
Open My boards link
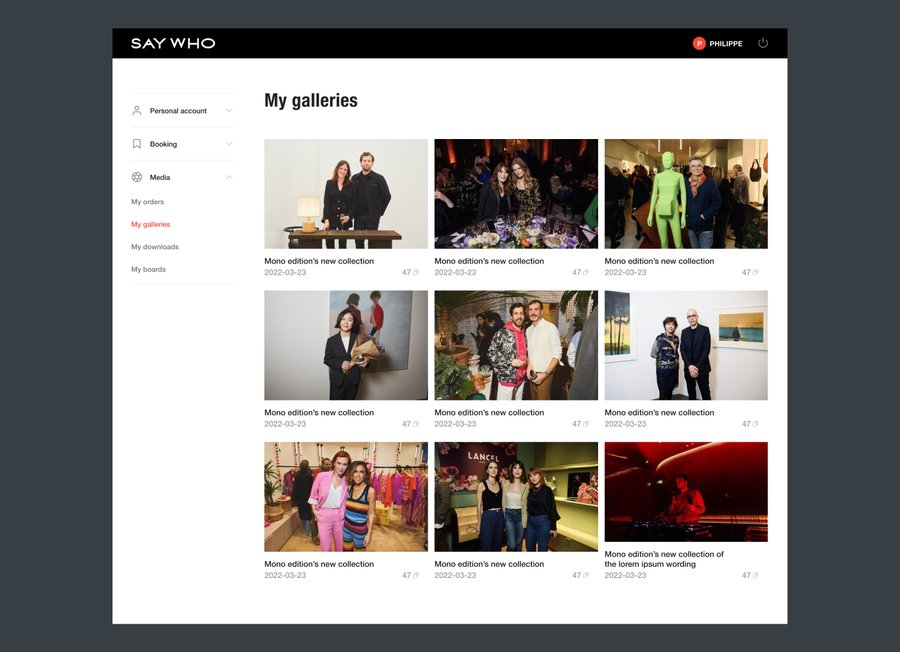click(148, 269)
